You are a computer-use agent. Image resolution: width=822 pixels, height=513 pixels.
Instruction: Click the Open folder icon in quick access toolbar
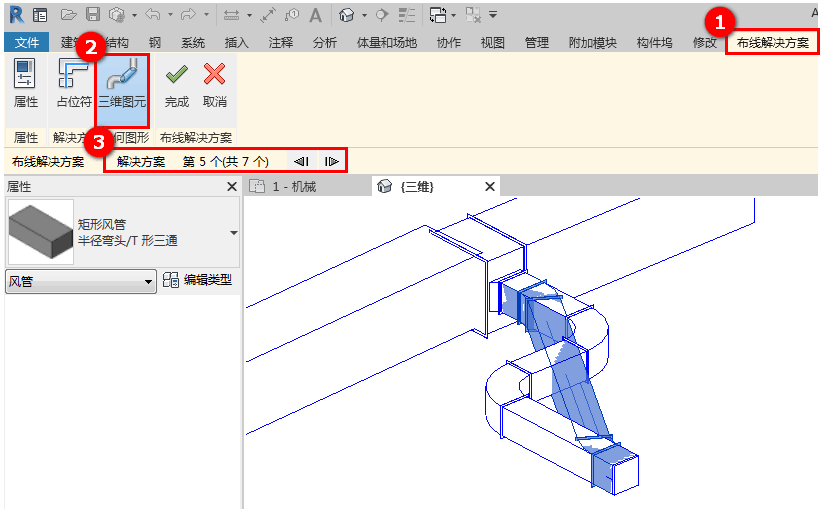point(68,15)
